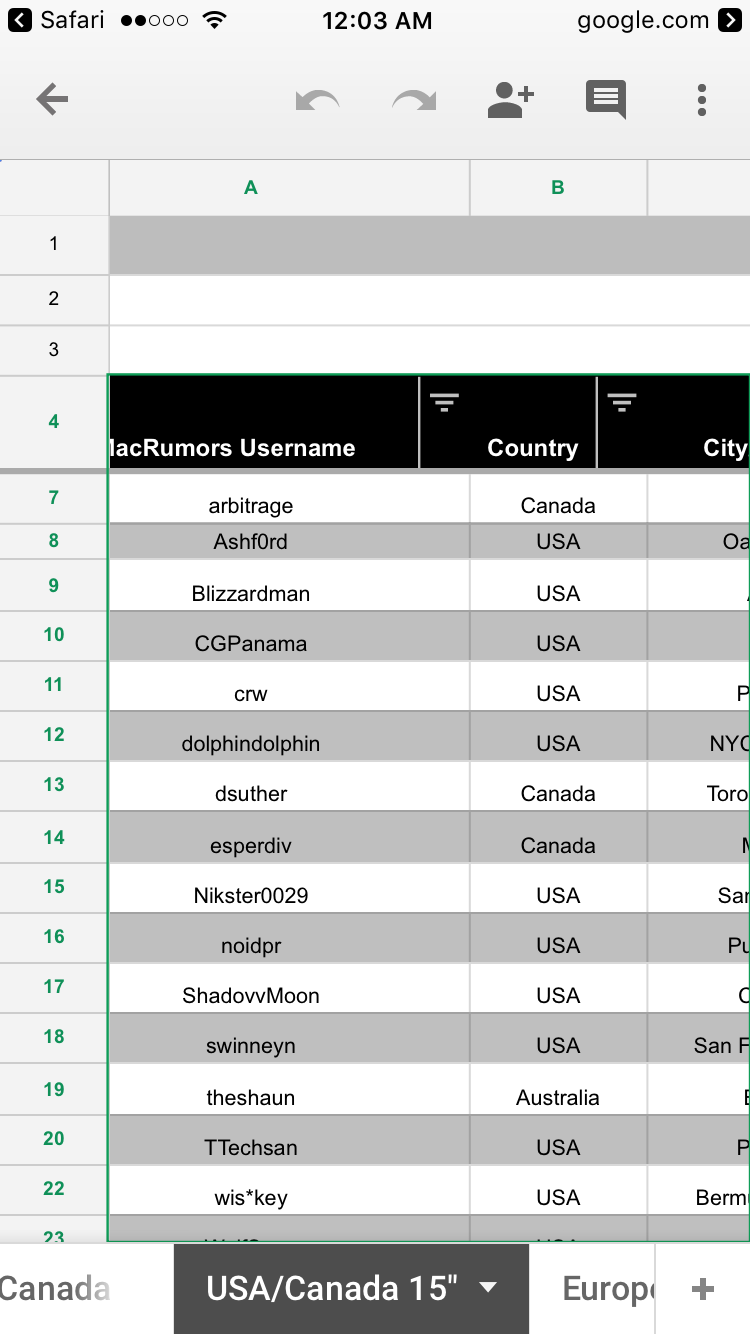The width and height of the screenshot is (750, 1334).
Task: Add a new sheet with plus icon
Action: tap(703, 1289)
